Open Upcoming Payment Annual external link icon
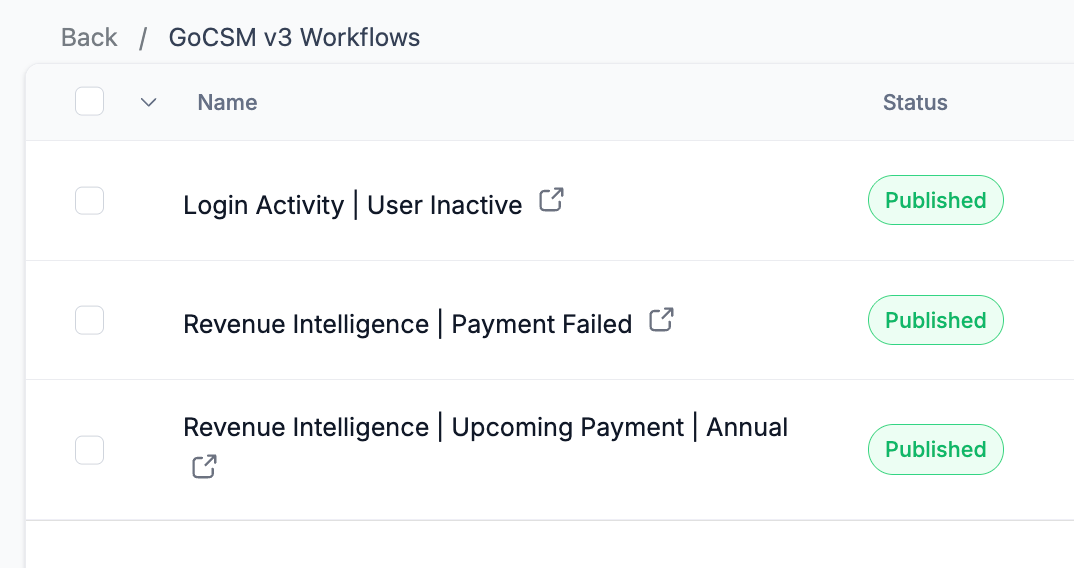This screenshot has width=1074, height=568. [204, 467]
